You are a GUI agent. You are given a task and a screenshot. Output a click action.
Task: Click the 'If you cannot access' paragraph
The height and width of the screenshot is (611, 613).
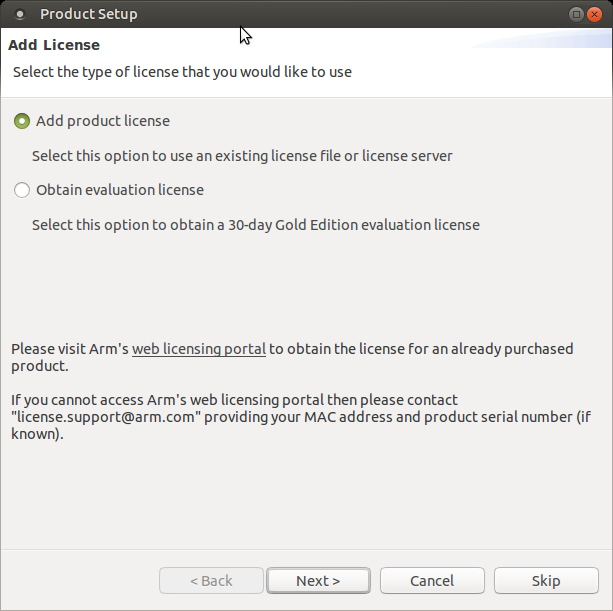point(234,400)
